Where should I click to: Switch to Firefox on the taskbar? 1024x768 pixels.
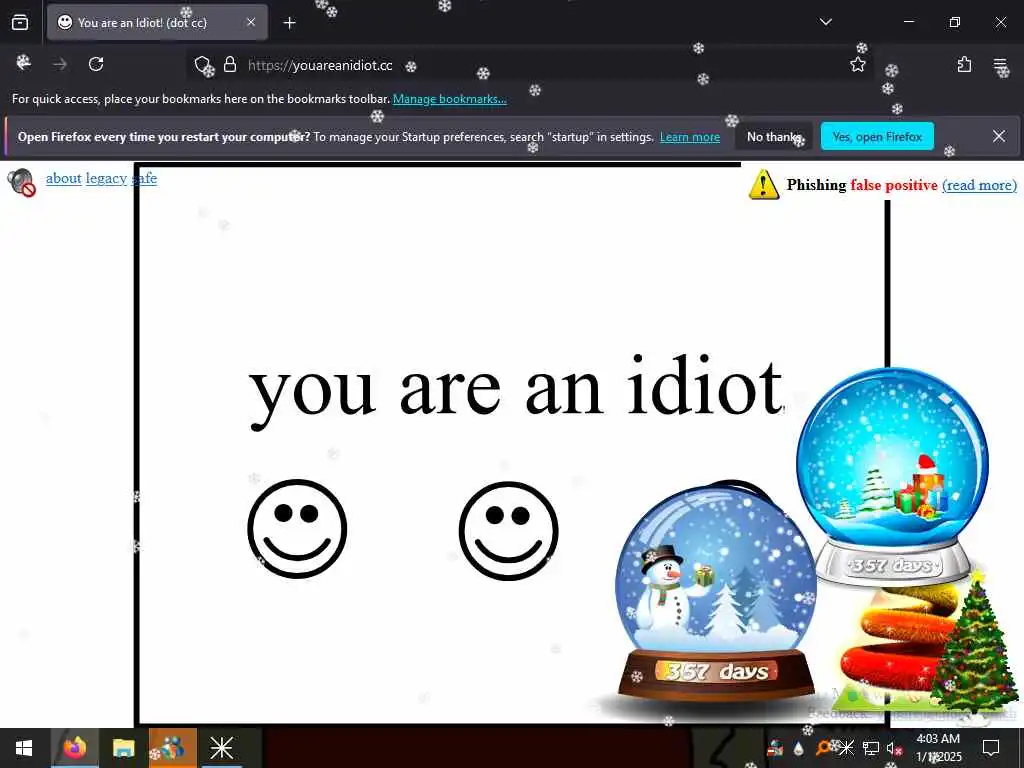pyautogui.click(x=74, y=748)
